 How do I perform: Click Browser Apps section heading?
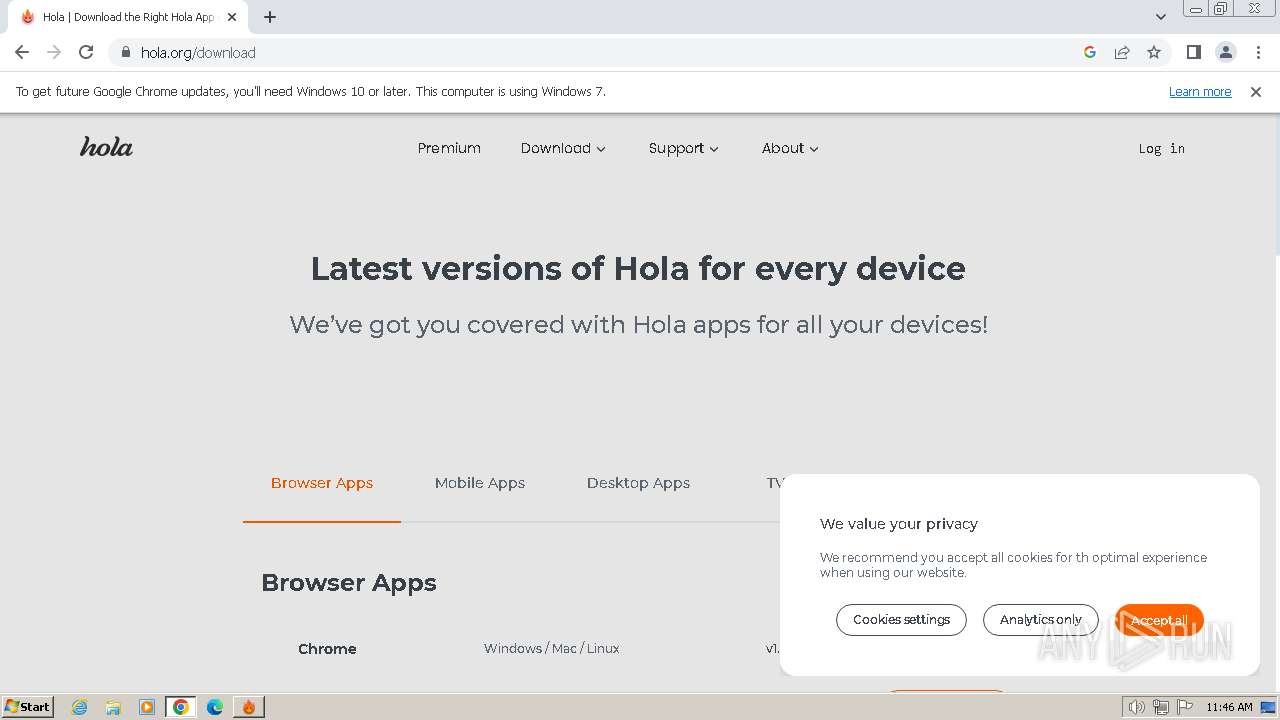[x=349, y=583]
